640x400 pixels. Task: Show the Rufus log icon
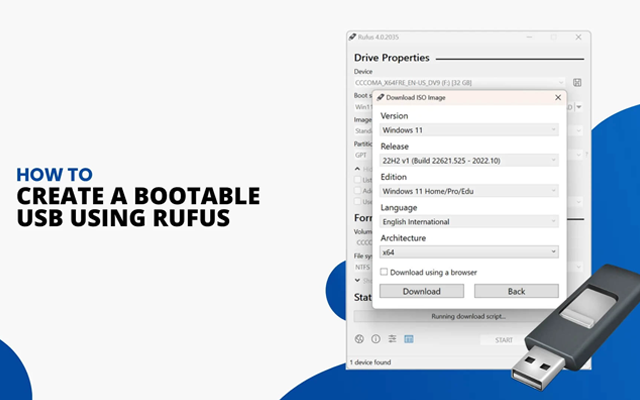click(x=408, y=339)
